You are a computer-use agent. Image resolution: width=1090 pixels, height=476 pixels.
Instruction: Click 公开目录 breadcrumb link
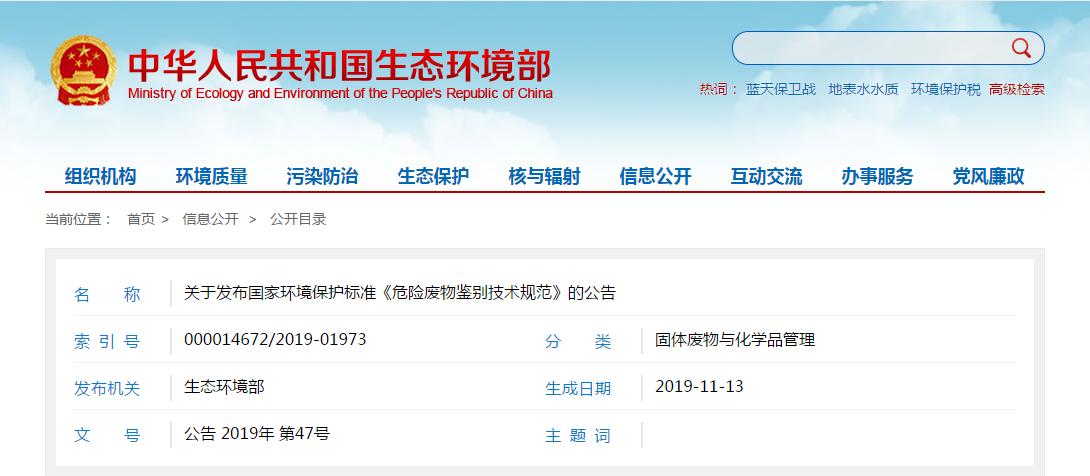[x=298, y=219]
